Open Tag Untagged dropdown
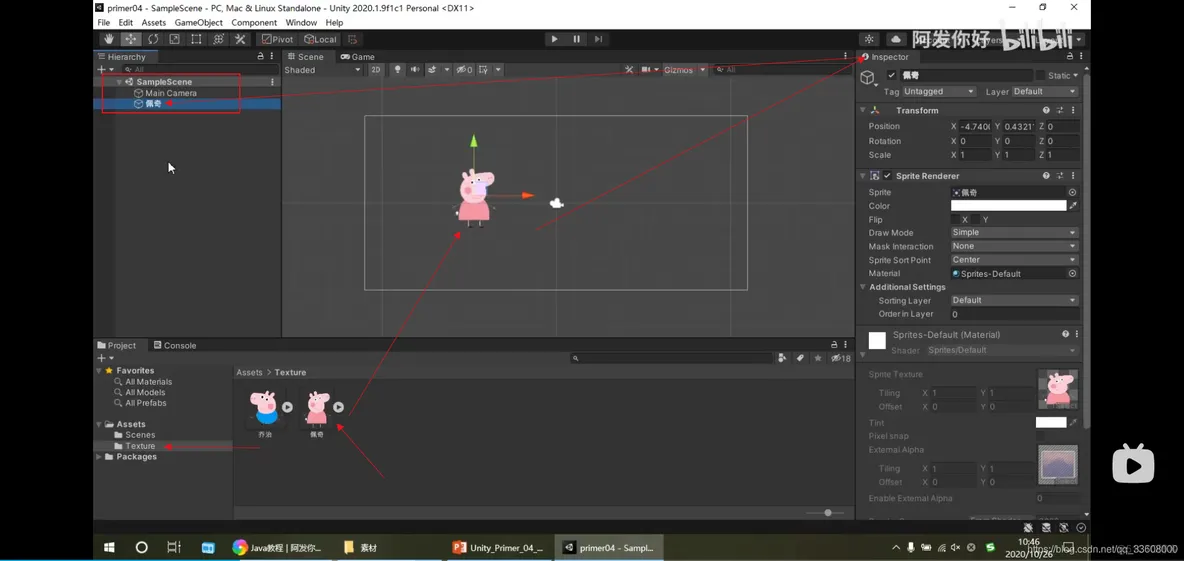 click(x=939, y=91)
